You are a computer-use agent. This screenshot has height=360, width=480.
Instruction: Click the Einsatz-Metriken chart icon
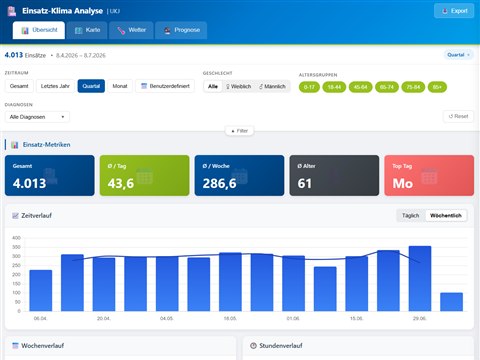click(x=14, y=145)
